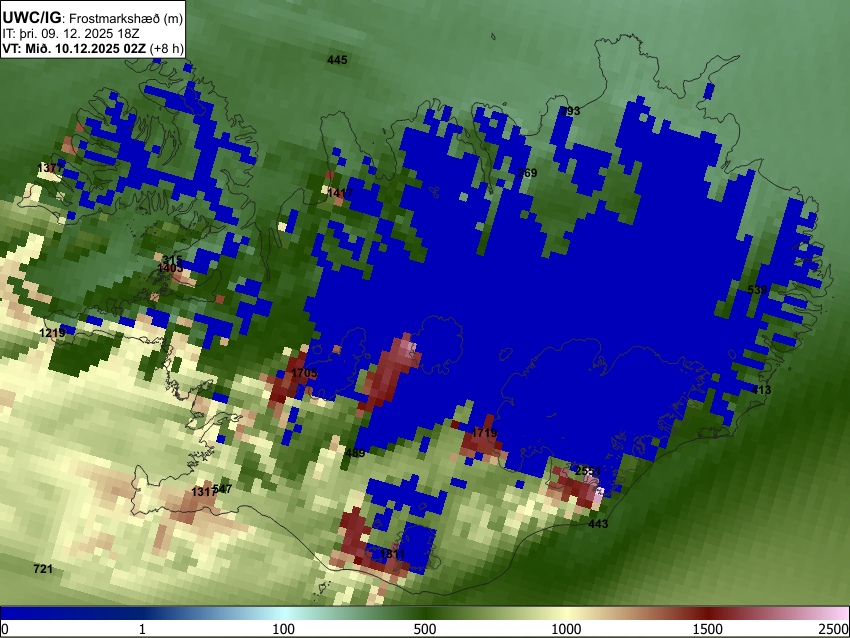Click the 100 tick label on legend

coord(284,629)
